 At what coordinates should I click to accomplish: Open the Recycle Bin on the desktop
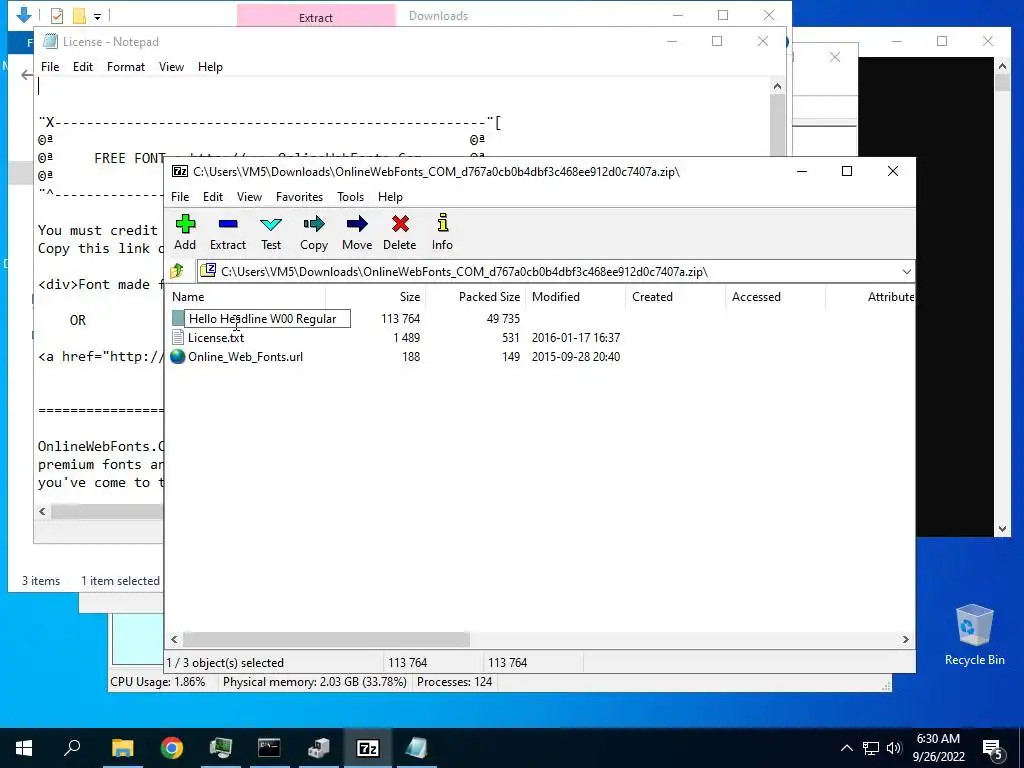pyautogui.click(x=974, y=634)
